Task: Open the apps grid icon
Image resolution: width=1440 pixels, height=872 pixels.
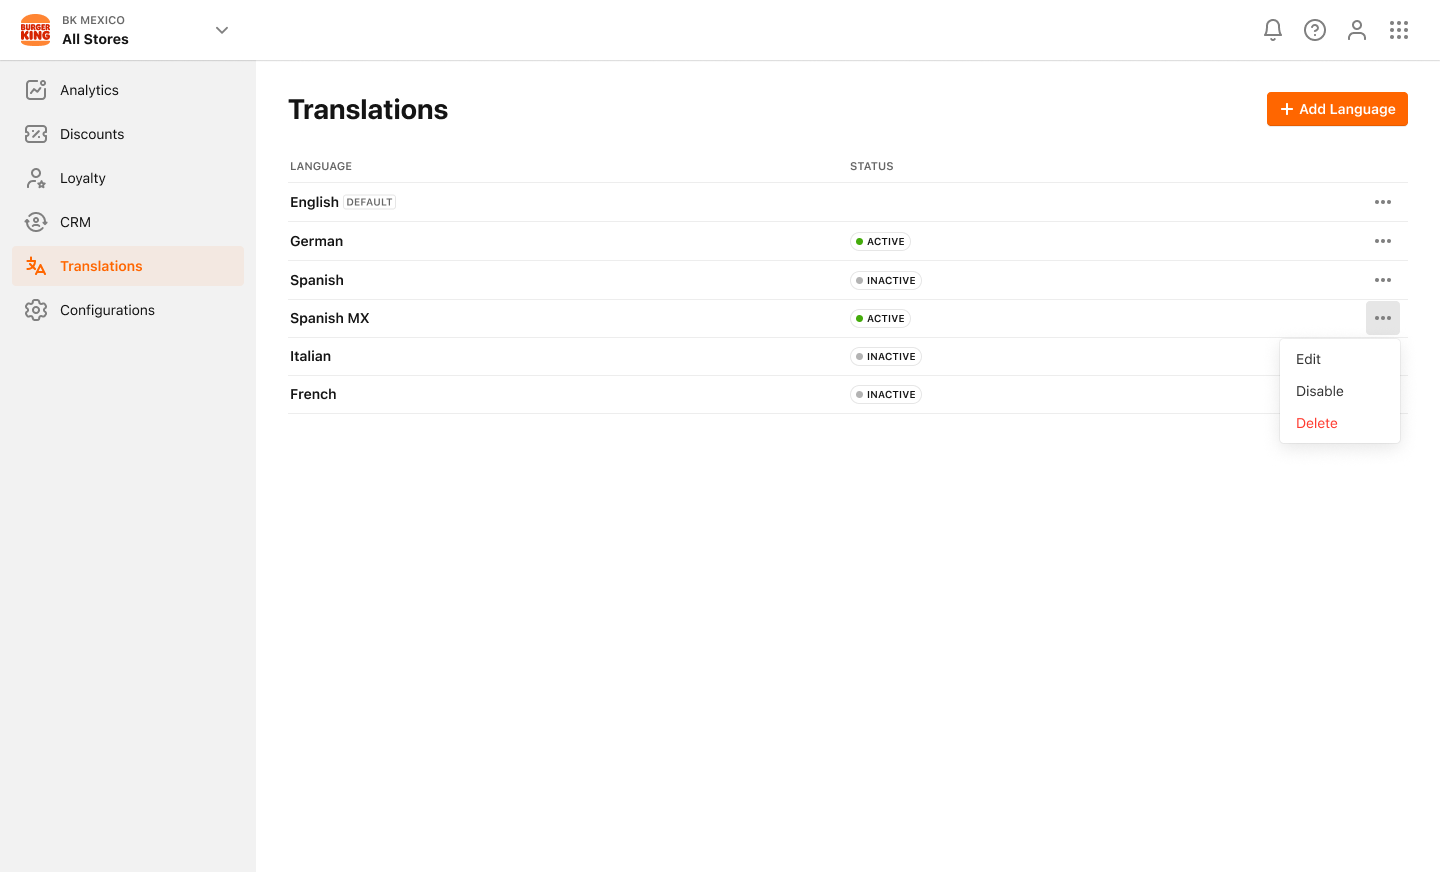Action: 1399,30
